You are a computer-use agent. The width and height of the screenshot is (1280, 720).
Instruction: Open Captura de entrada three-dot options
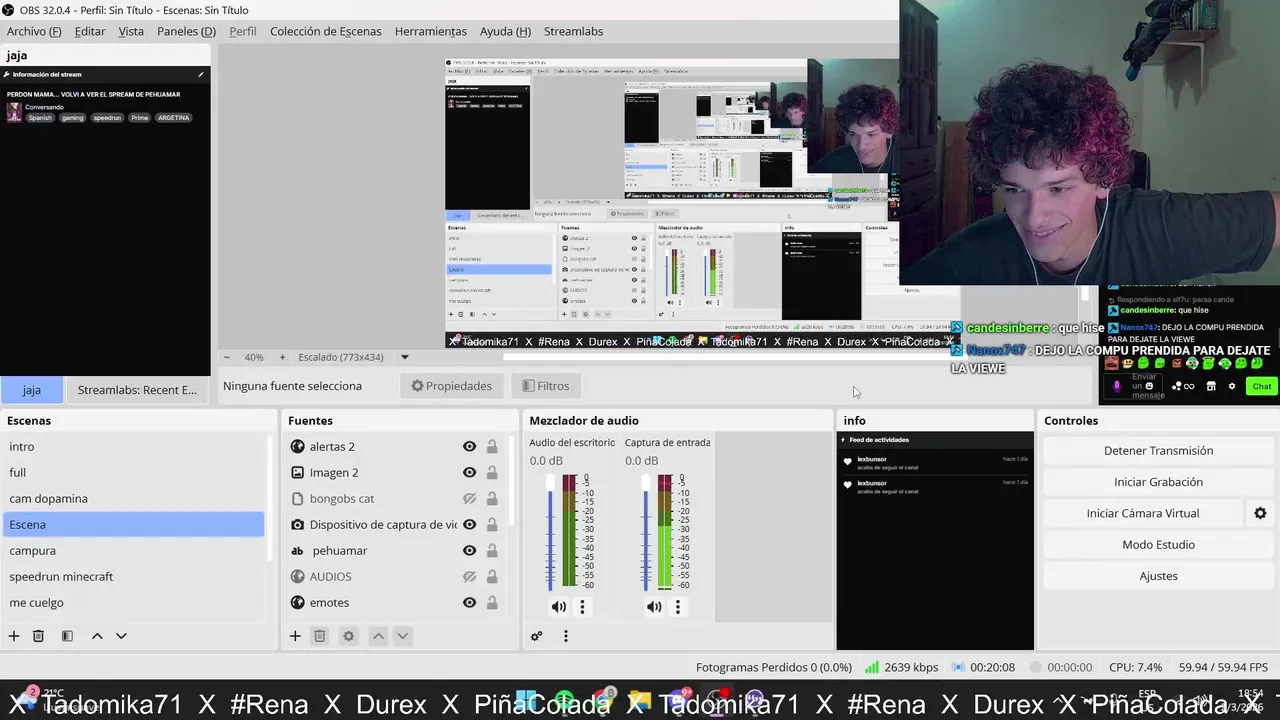tap(677, 607)
